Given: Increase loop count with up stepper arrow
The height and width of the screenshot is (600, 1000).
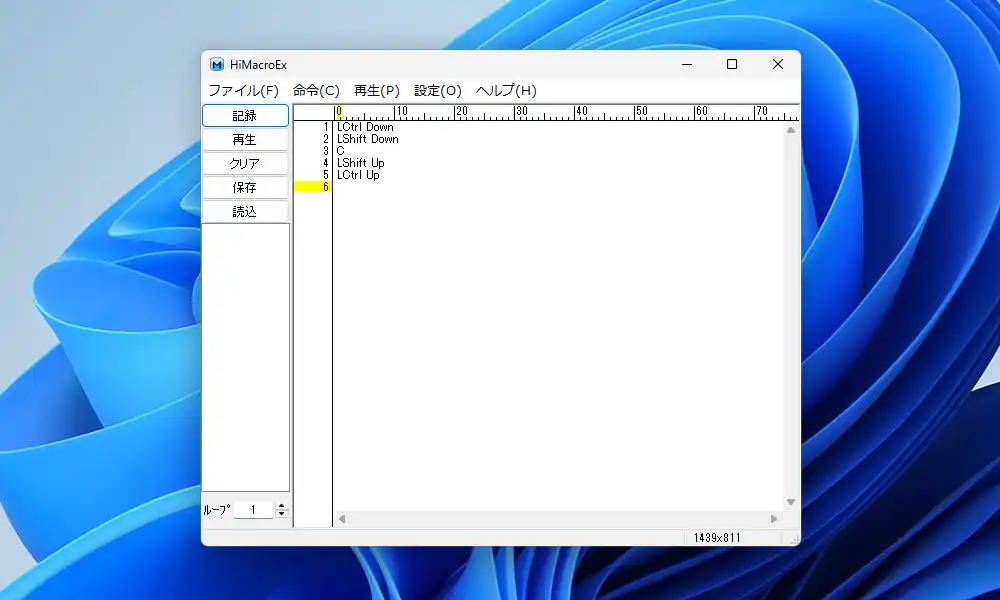Looking at the screenshot, I should tap(281, 506).
